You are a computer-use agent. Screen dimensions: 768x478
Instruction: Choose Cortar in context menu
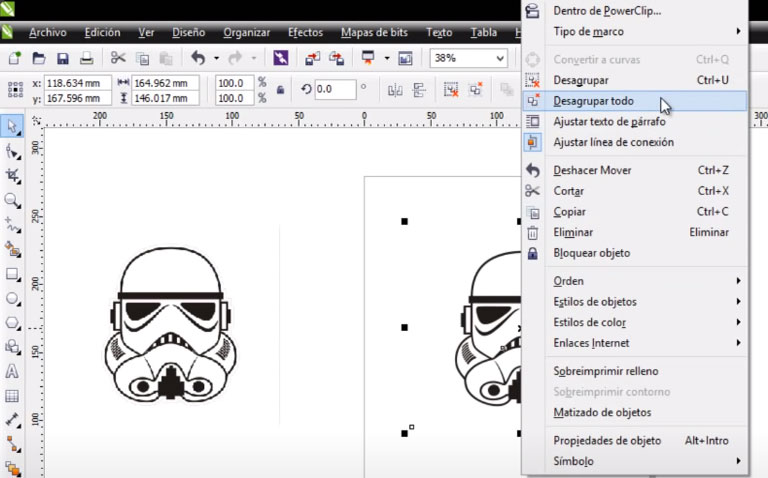tap(635, 191)
